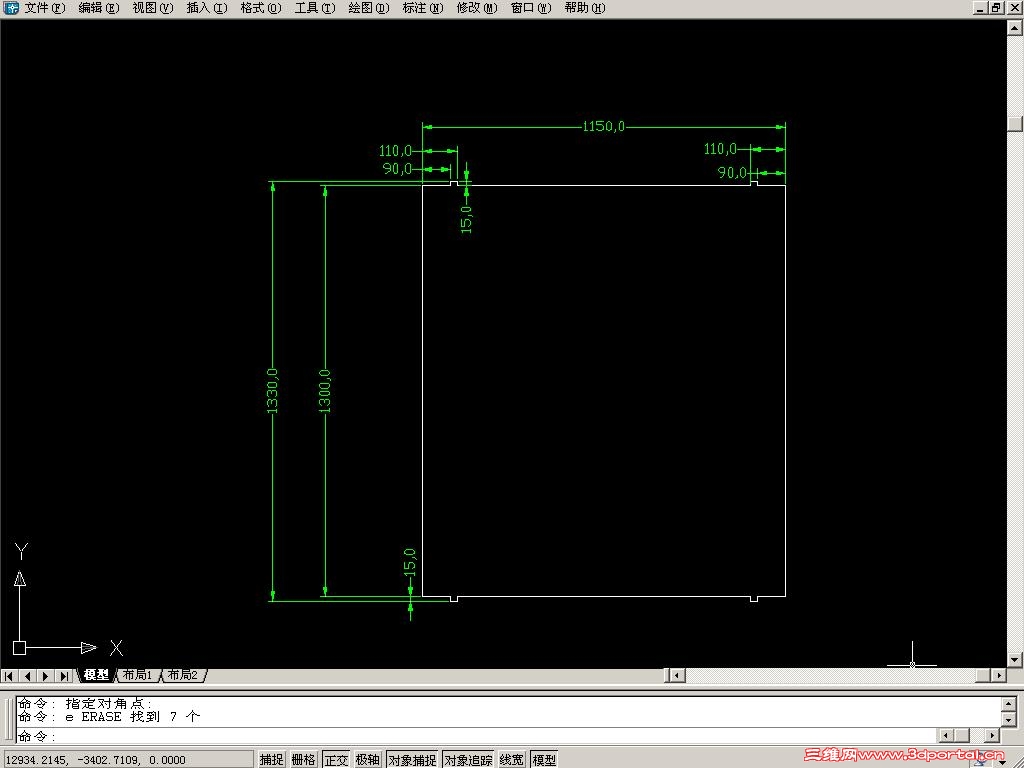The image size is (1024, 768).
Task: Open the 修改(M) menu
Action: (x=477, y=8)
